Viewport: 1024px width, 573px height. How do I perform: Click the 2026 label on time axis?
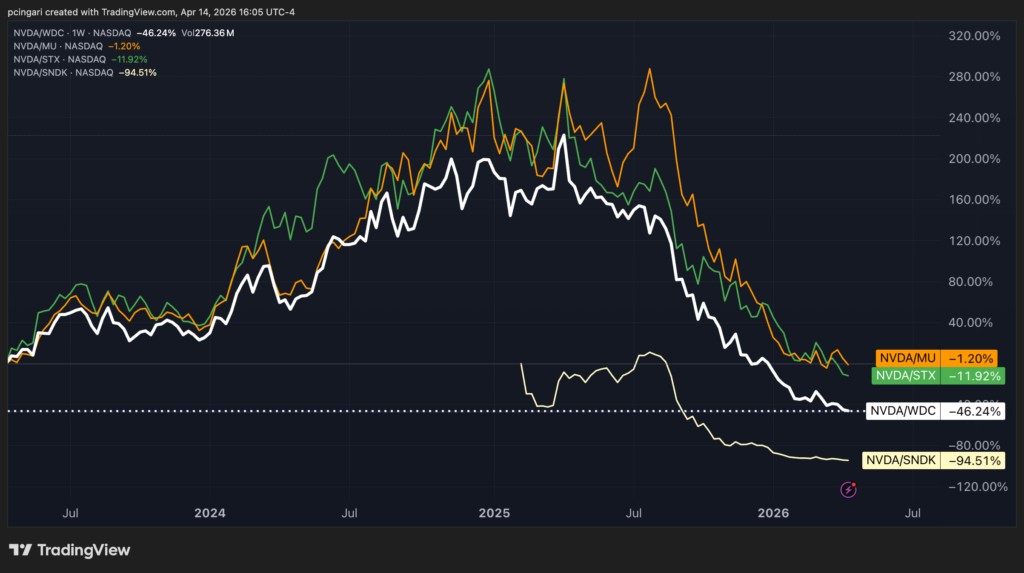pos(773,513)
